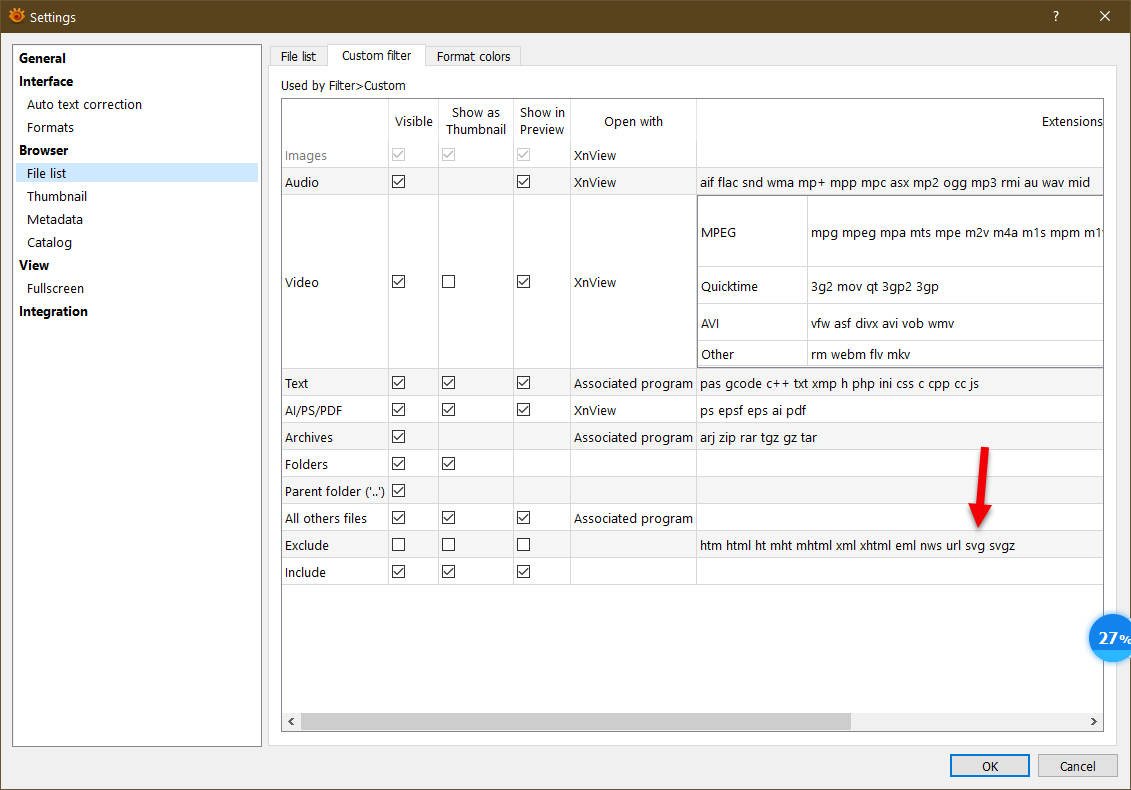Uncheck Show as Thumbnail for Folders

pos(448,464)
